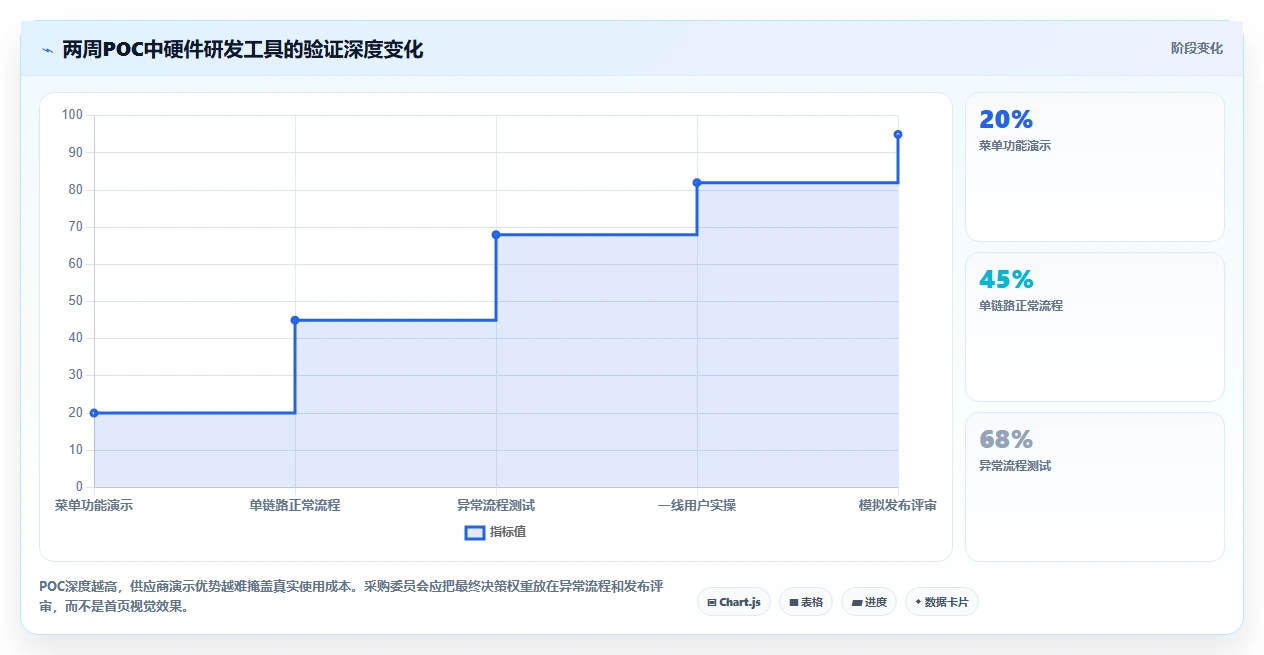The width and height of the screenshot is (1264, 655).
Task: Open the 45% 单链路正常流程 card
Action: coord(1094,327)
